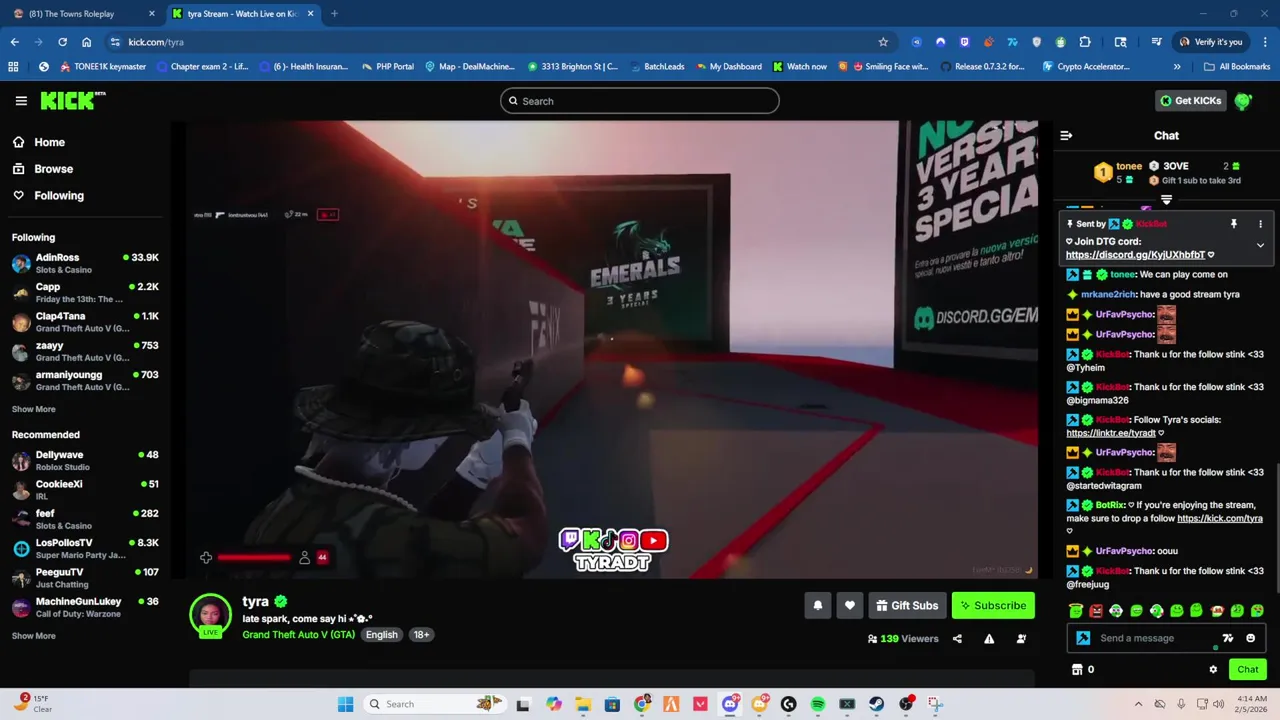
Task: Click the report warning triangle icon
Action: click(x=989, y=639)
